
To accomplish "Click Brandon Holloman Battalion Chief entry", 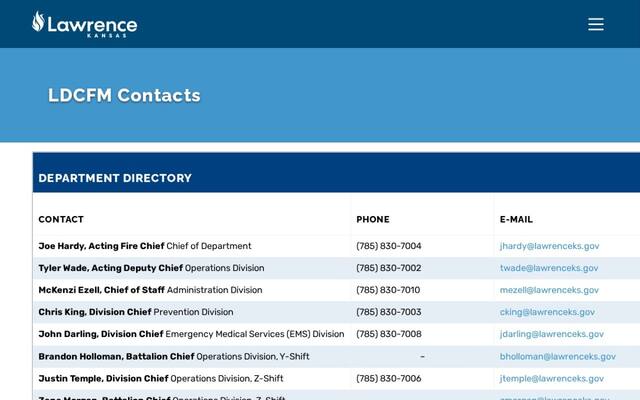I will [x=173, y=357].
